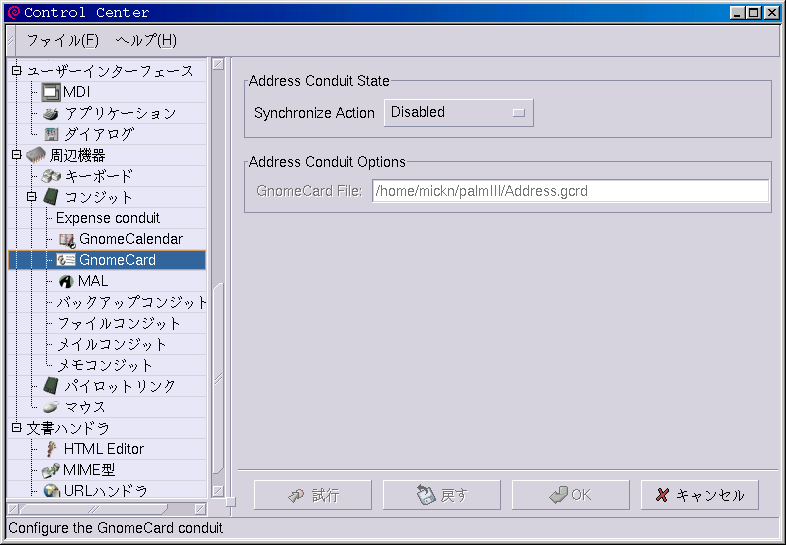This screenshot has height=545, width=786.
Task: Click the ダイアログ icon in tree
Action: click(51, 134)
